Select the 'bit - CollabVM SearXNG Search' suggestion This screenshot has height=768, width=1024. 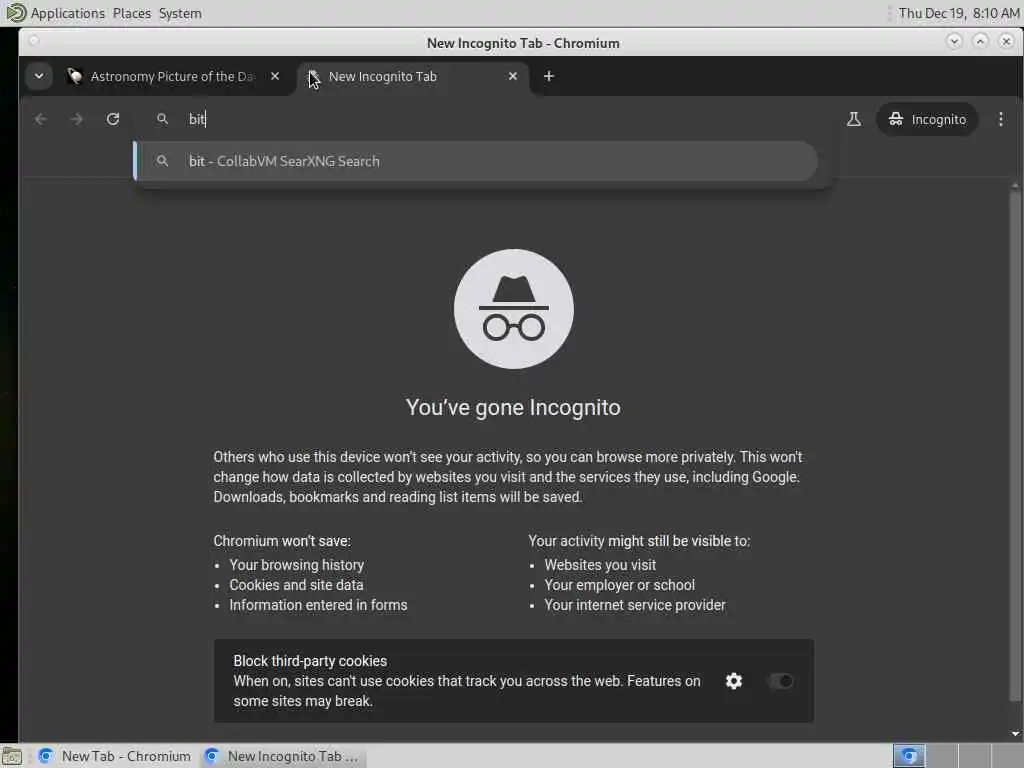[475, 161]
